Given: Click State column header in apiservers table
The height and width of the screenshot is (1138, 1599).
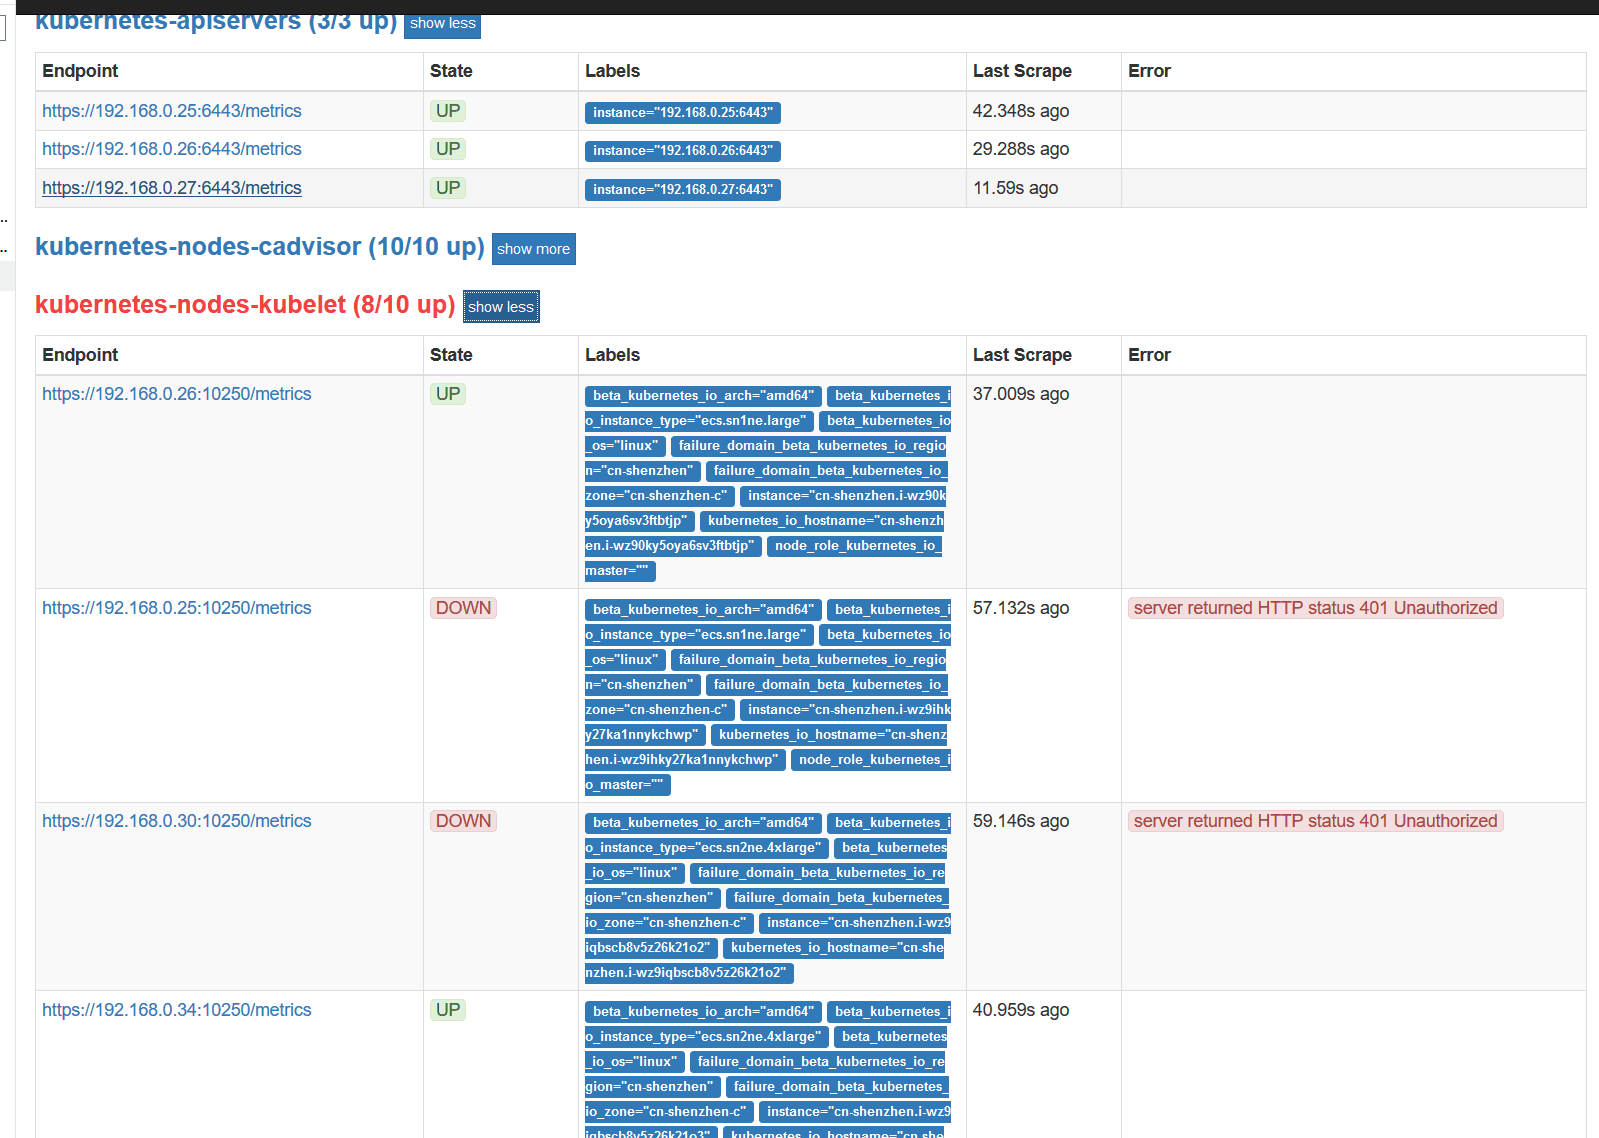Looking at the screenshot, I should (451, 71).
